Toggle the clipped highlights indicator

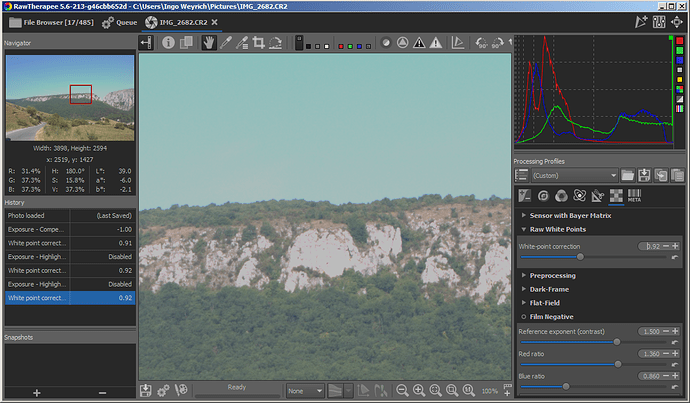coord(437,43)
